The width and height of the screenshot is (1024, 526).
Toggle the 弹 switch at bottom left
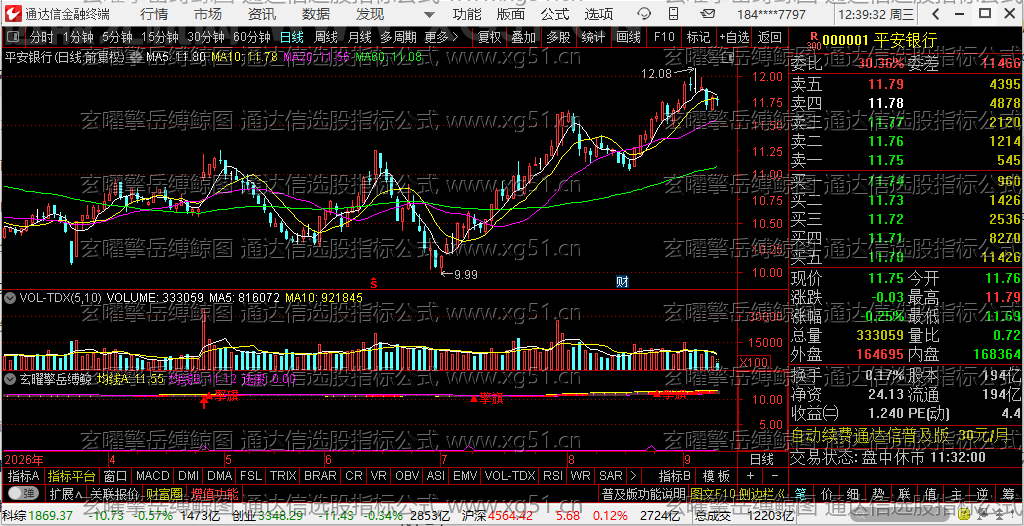[x=24, y=493]
